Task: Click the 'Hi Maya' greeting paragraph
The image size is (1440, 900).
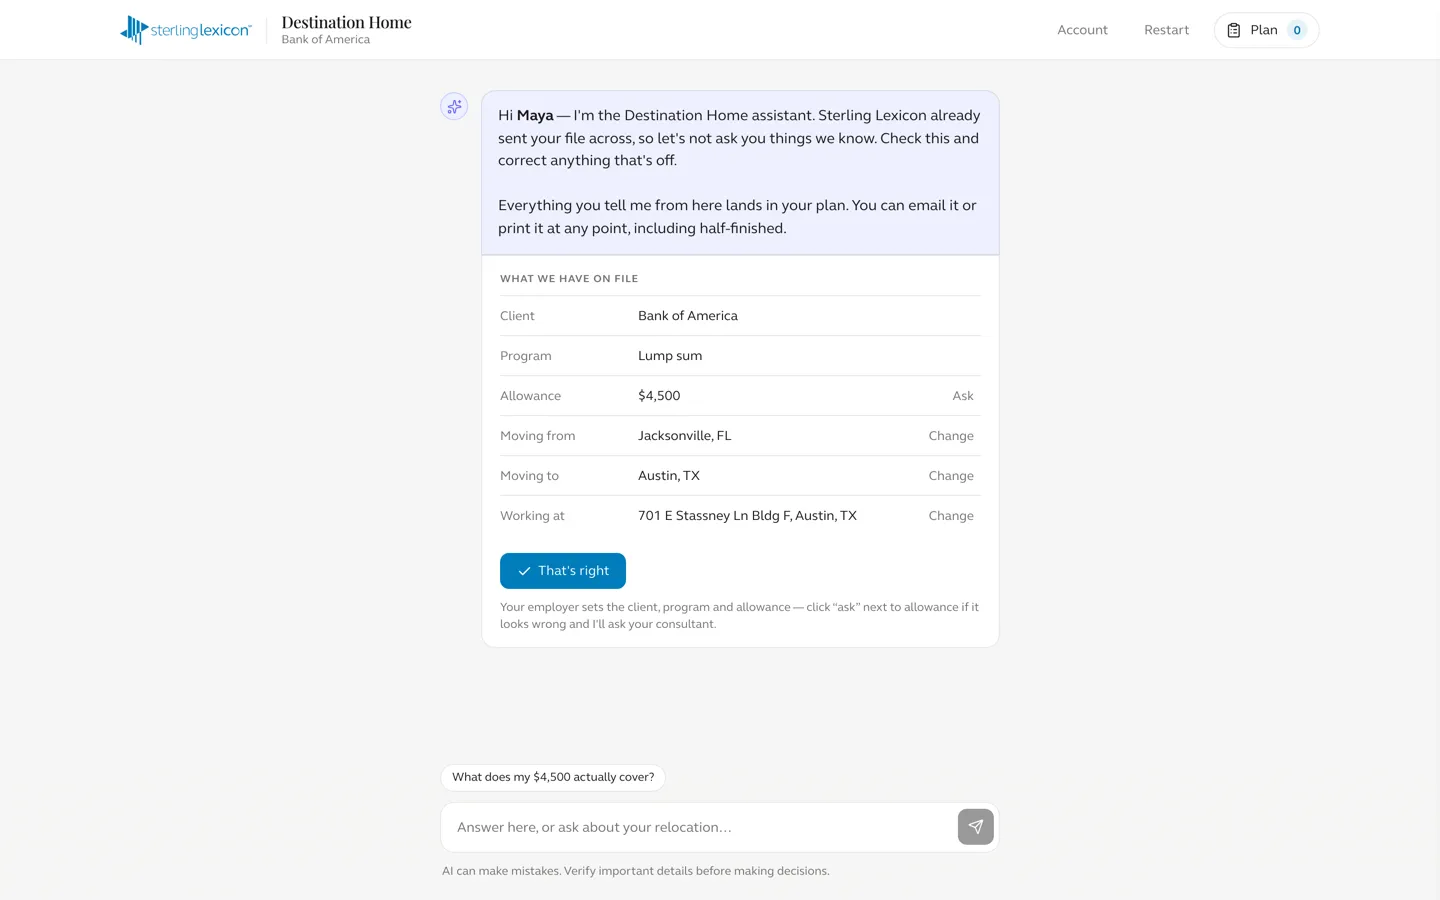Action: tap(739, 138)
